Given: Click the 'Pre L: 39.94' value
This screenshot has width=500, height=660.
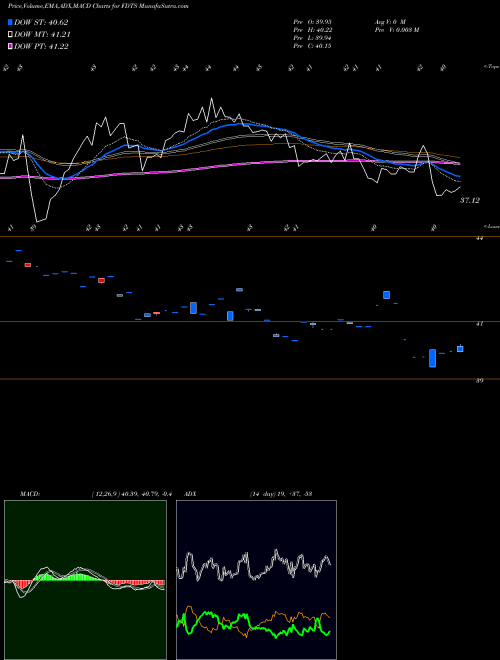Looking at the screenshot, I should pos(313,38).
